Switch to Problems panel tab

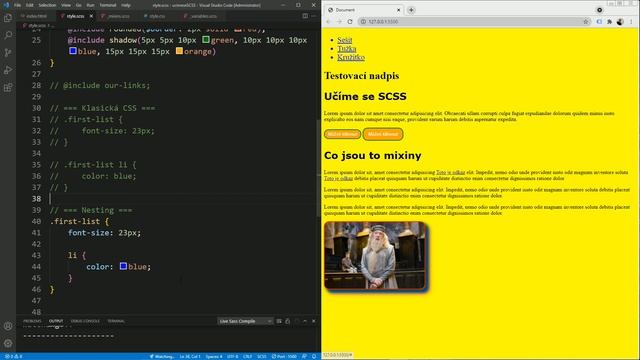pos(32,321)
